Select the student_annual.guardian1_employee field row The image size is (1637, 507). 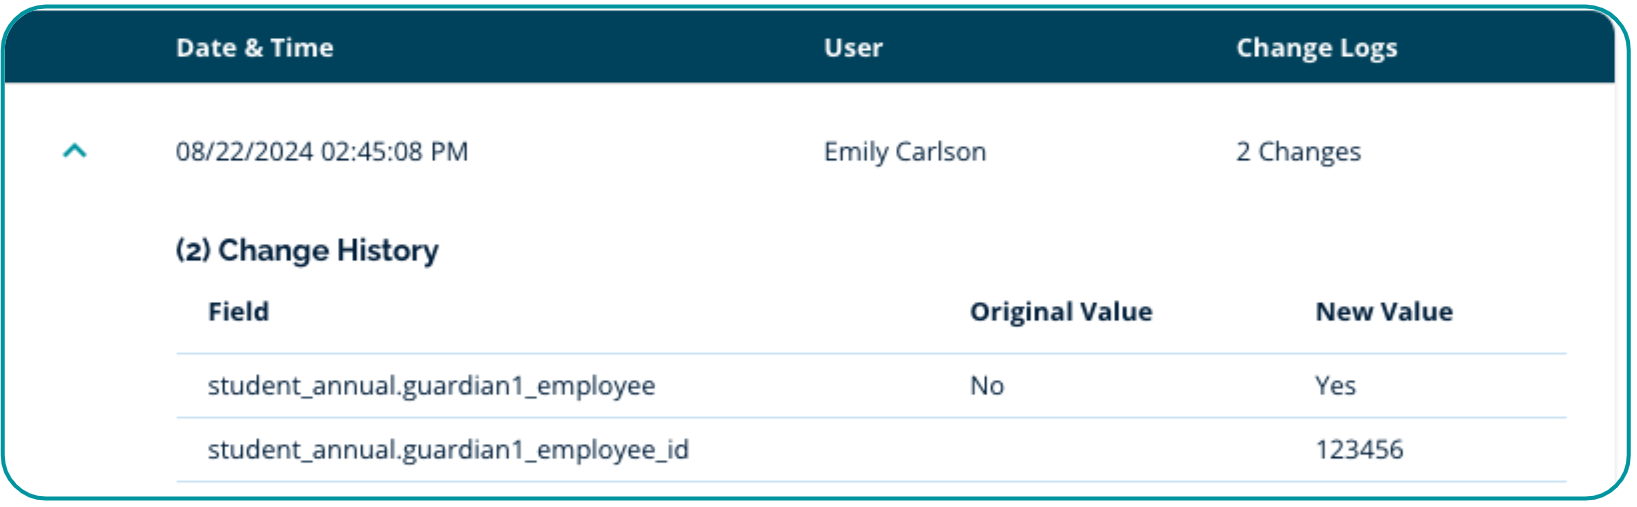[x=431, y=386]
